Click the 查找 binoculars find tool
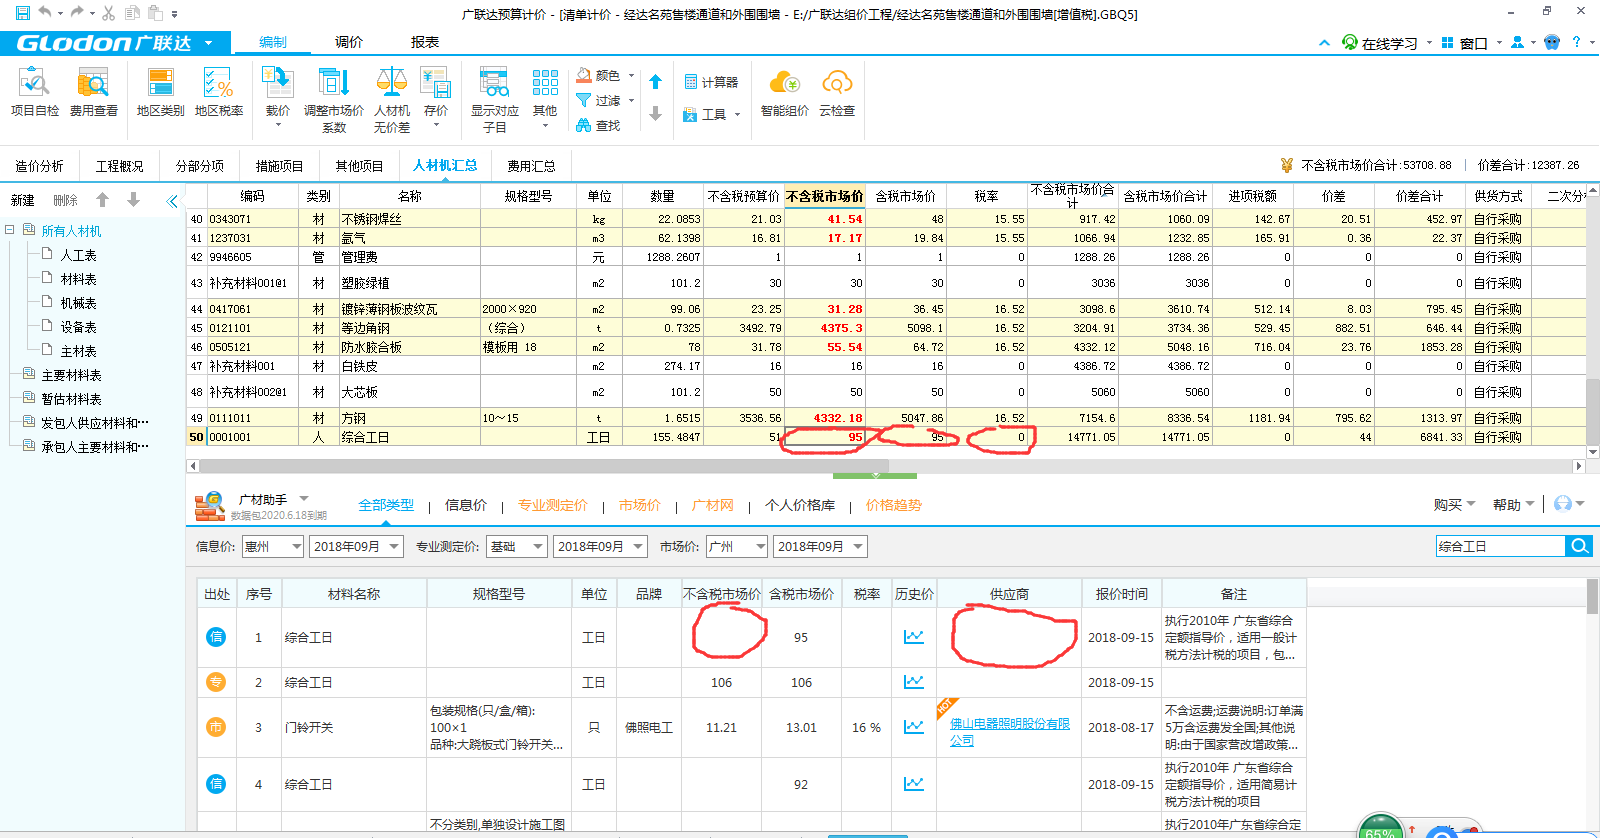This screenshot has height=838, width=1600. click(x=598, y=125)
